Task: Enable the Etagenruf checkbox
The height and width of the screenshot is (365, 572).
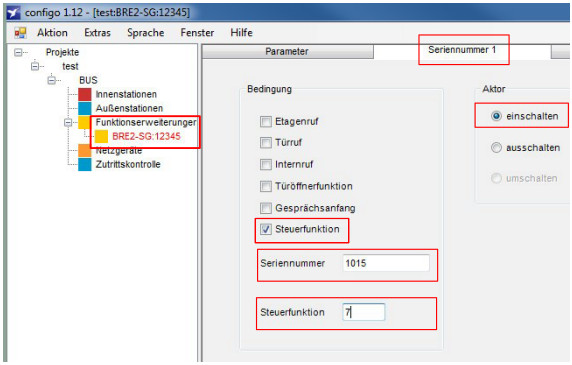Action: [266, 121]
